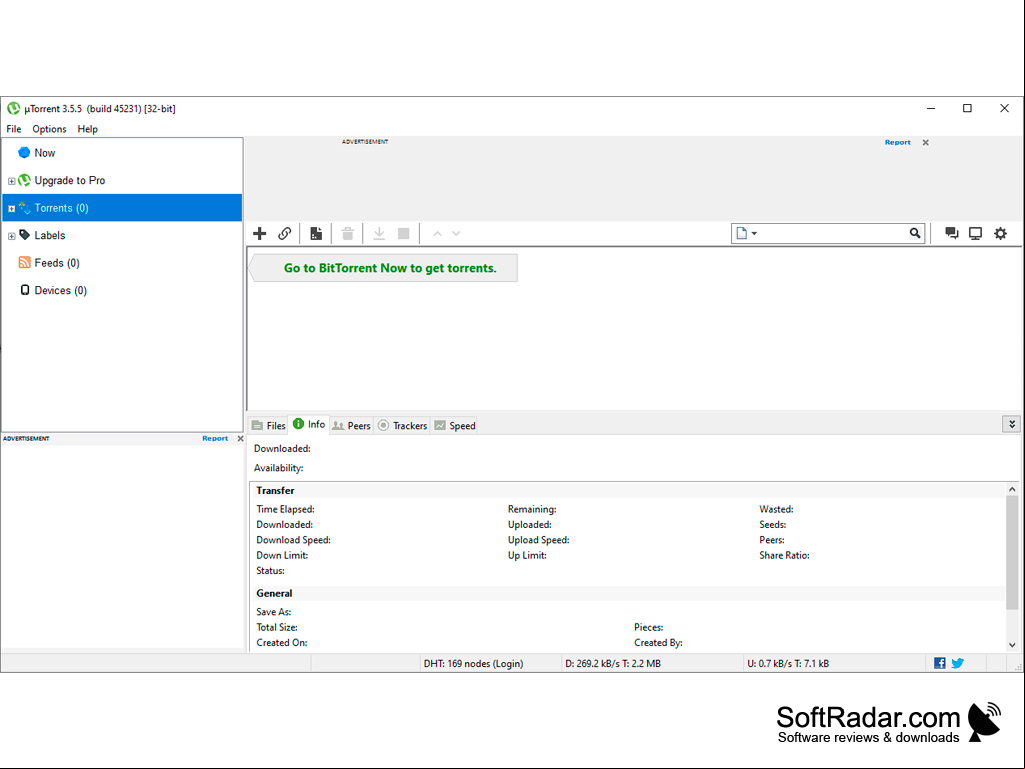This screenshot has height=769, width=1025.
Task: Open the search provider dropdown
Action: pos(747,233)
